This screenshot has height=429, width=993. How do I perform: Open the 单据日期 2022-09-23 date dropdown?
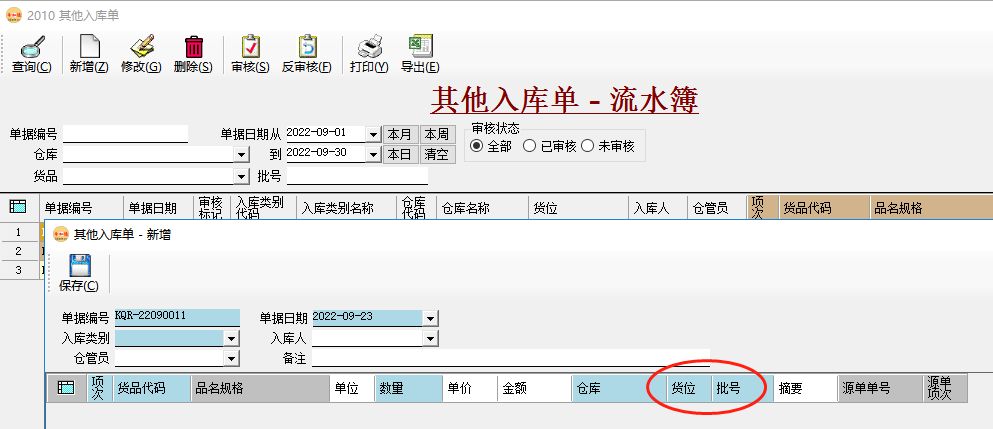click(x=431, y=318)
